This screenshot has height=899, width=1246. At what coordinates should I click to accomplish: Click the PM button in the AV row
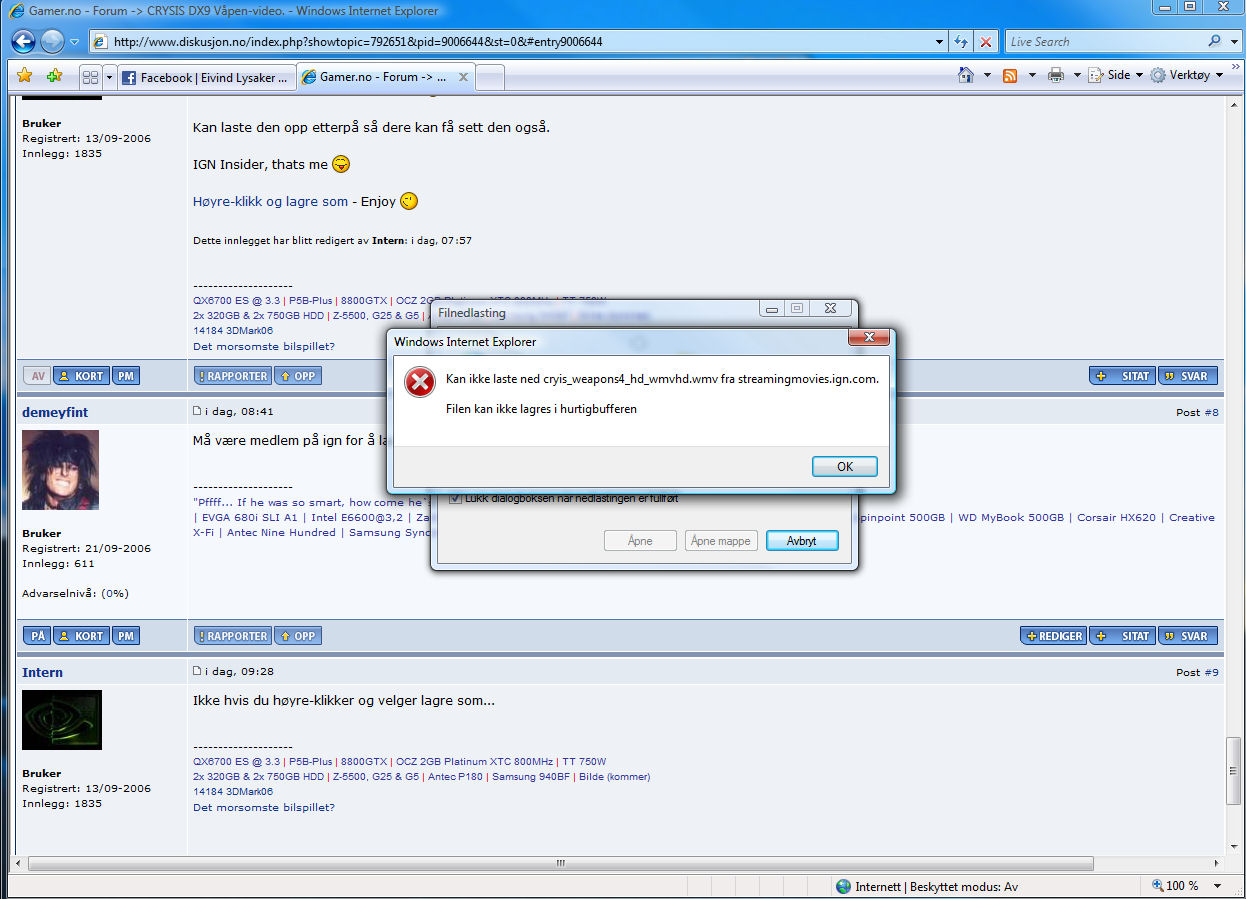click(x=125, y=376)
